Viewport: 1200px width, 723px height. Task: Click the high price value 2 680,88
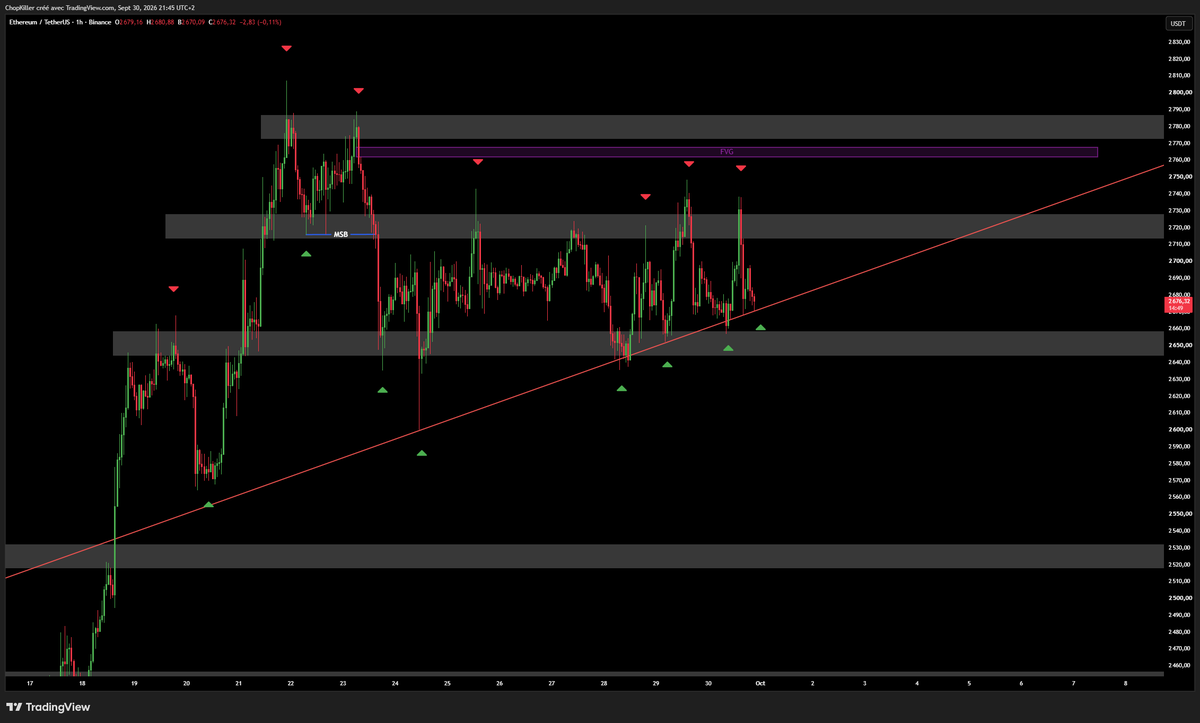tap(163, 22)
